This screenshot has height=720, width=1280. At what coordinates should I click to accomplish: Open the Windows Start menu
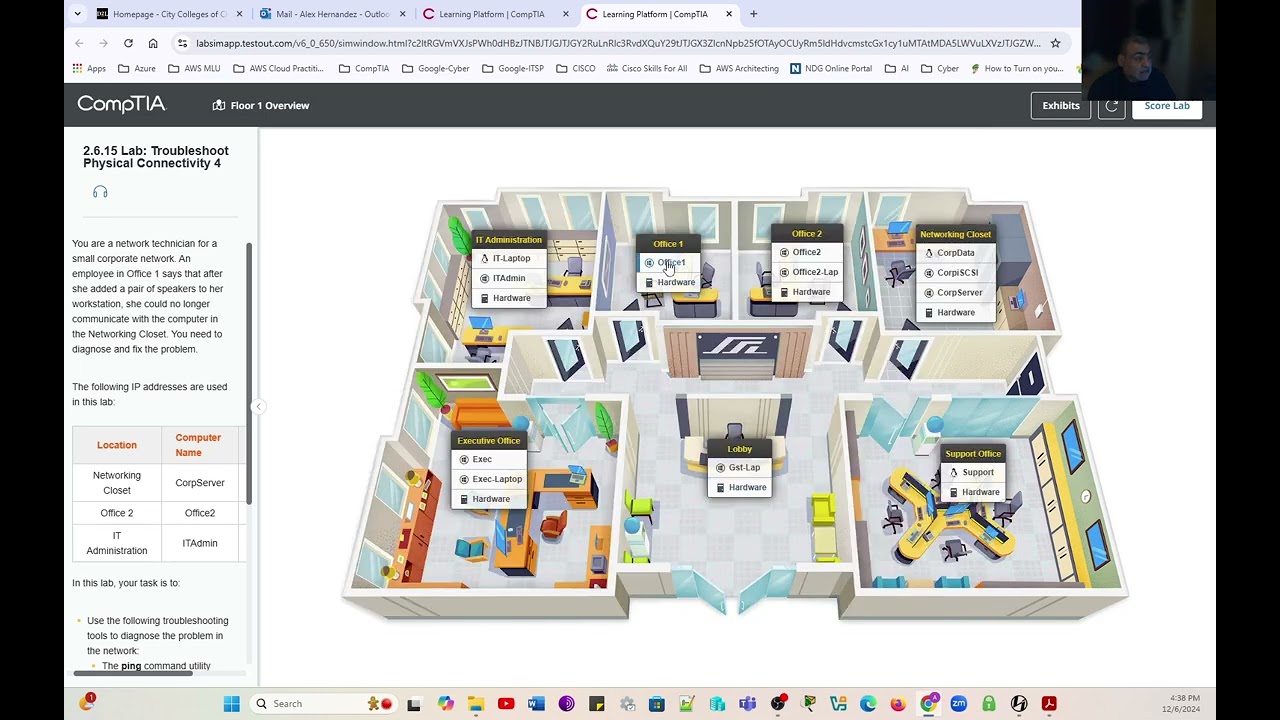(x=231, y=704)
